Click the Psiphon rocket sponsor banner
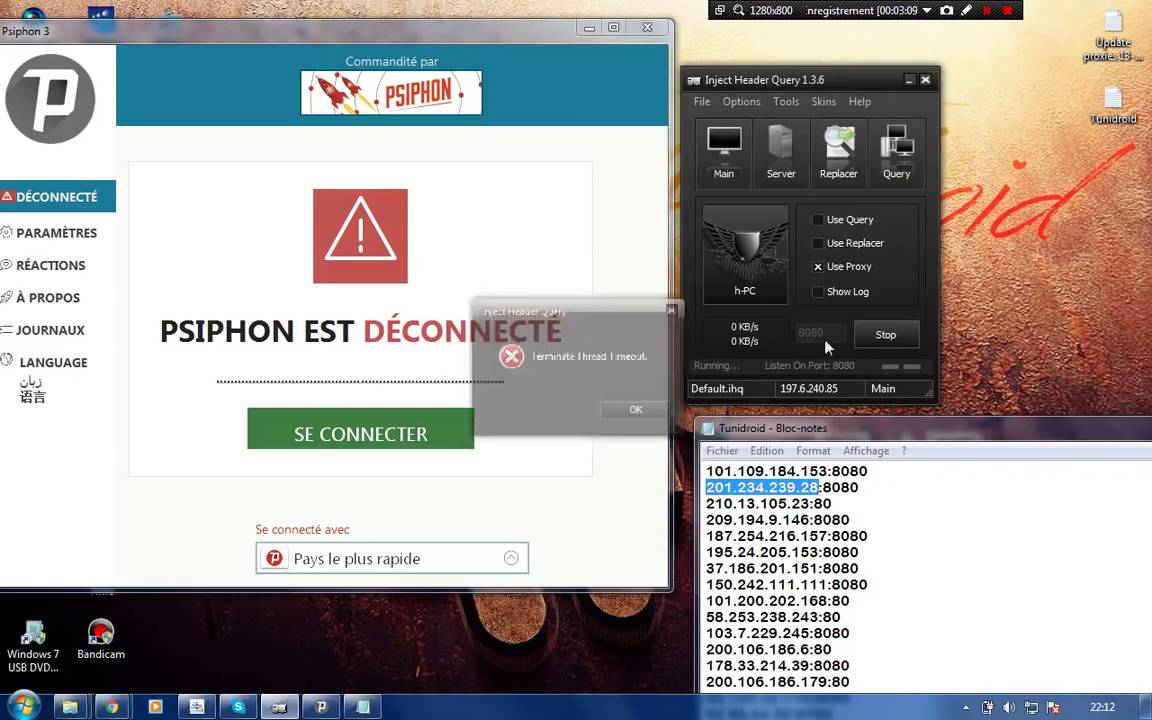 [x=391, y=93]
